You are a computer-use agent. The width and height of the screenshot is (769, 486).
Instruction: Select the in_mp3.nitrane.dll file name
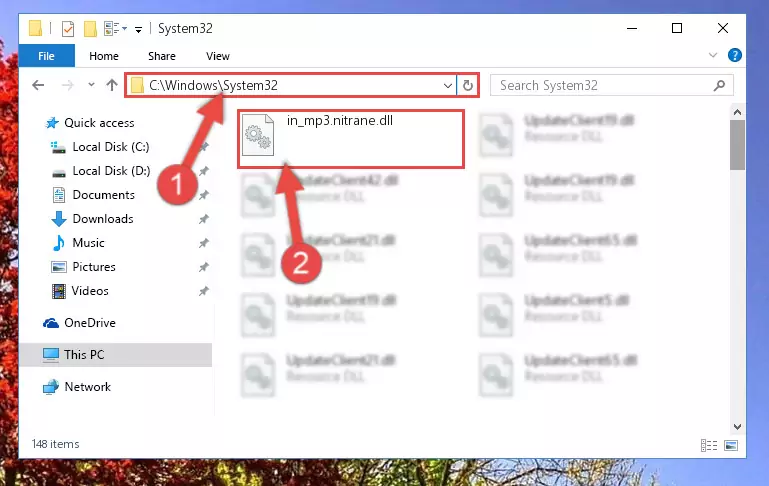point(340,121)
